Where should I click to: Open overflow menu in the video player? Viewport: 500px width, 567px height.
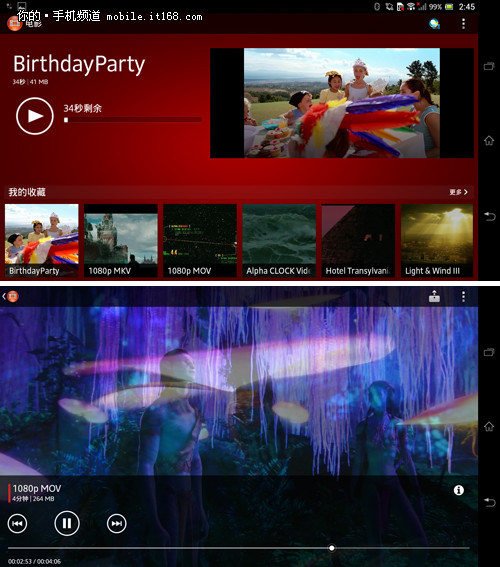tap(463, 297)
